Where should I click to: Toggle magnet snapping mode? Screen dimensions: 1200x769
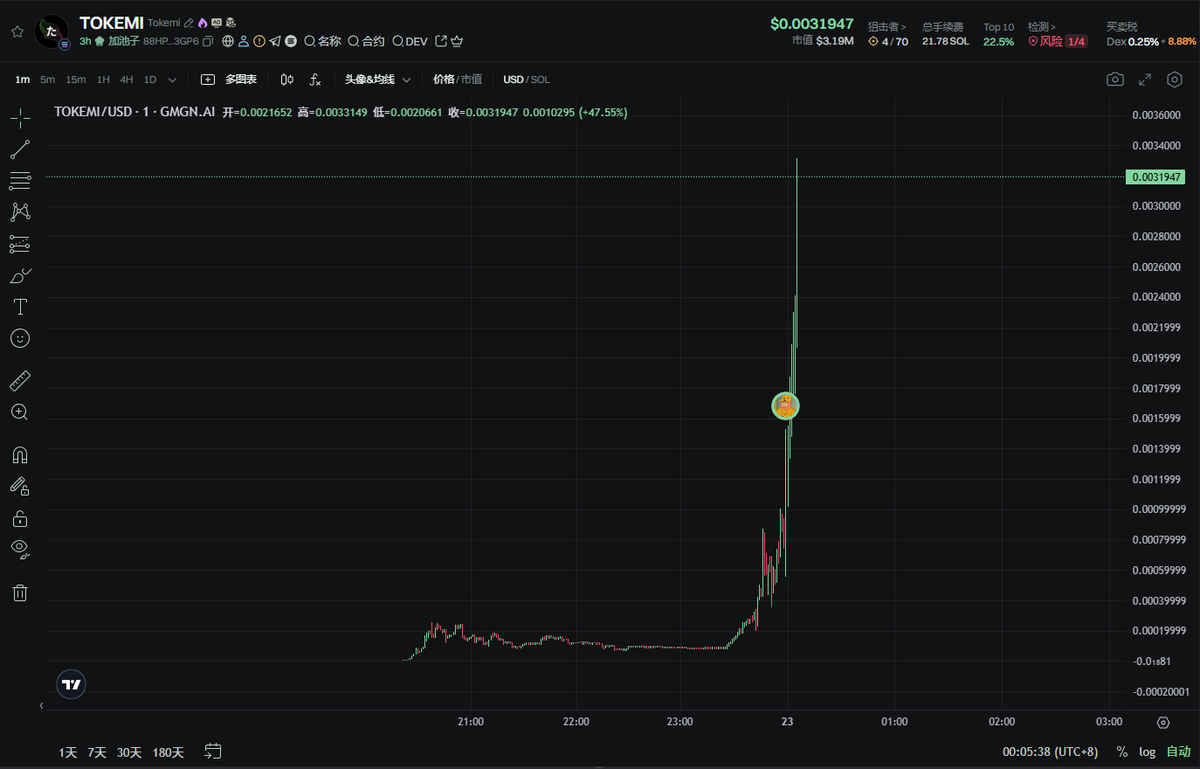coord(20,455)
